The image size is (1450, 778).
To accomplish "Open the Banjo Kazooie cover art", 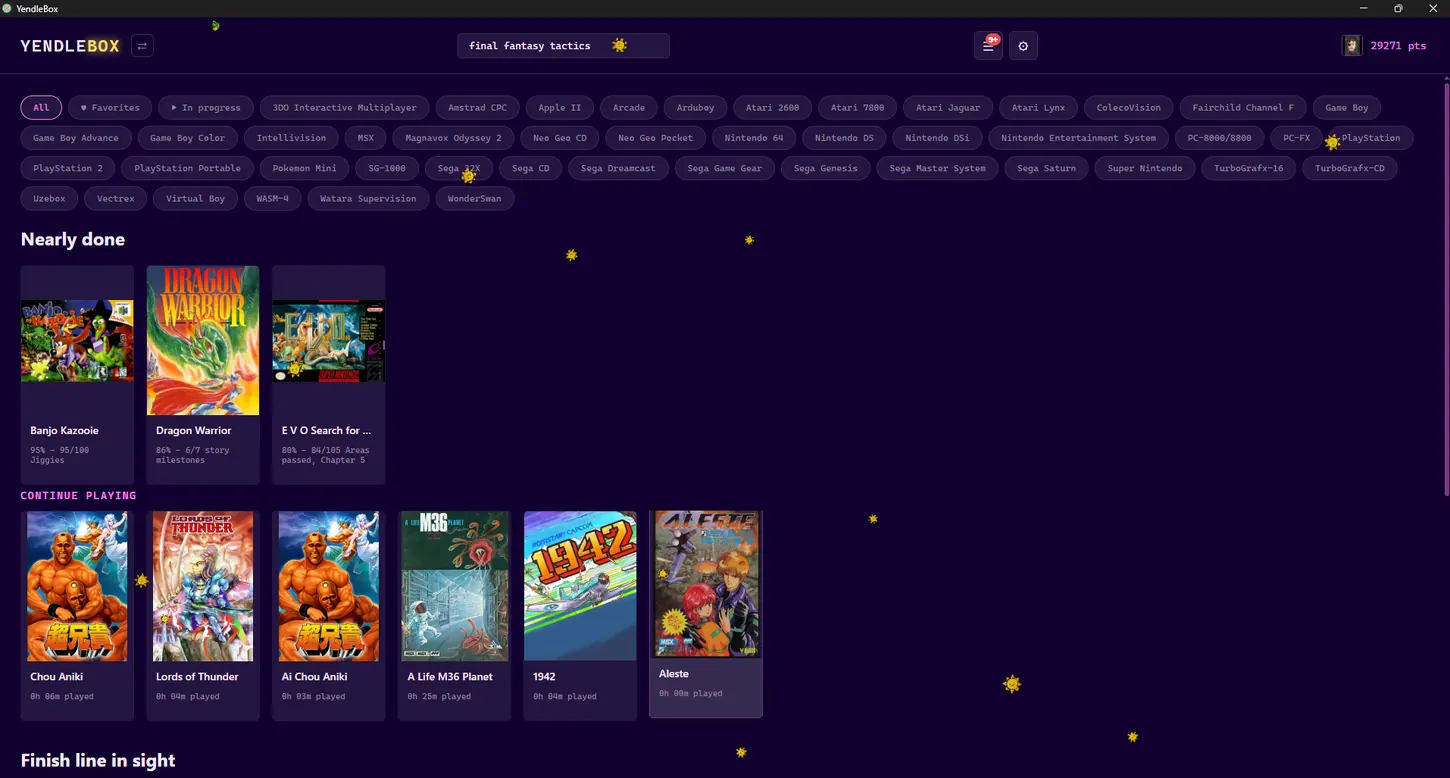I will click(x=77, y=341).
